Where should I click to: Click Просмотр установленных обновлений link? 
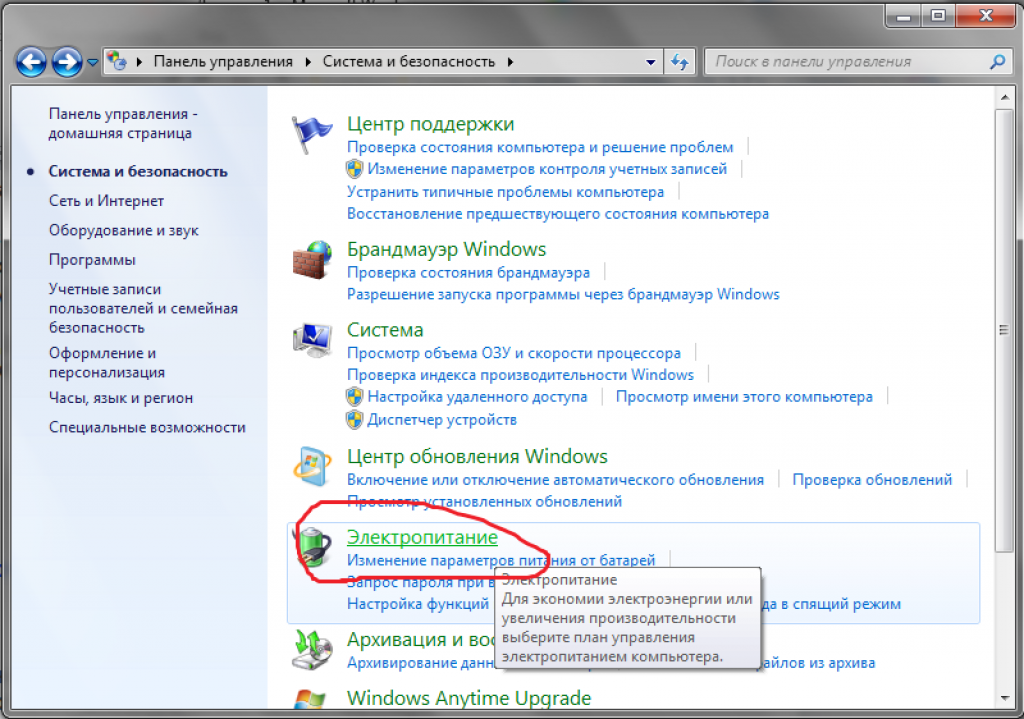(x=484, y=501)
